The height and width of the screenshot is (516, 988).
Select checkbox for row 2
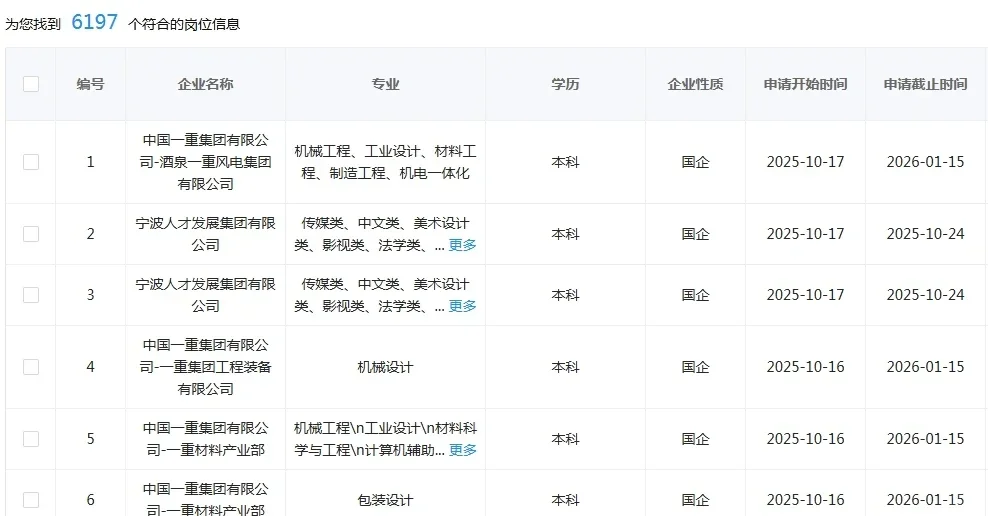tap(31, 234)
